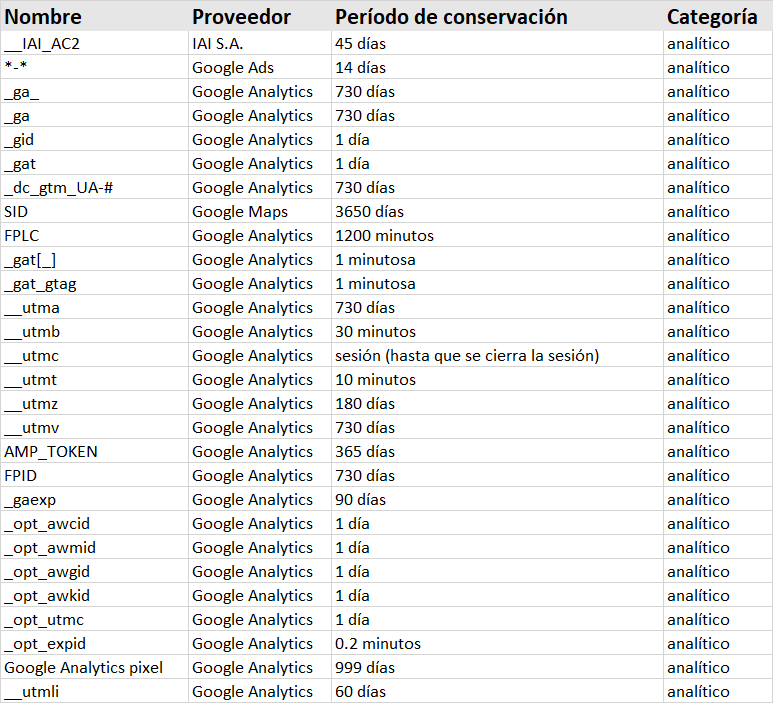Click the IAI S.A. provider cell
Viewport: 773px width, 703px height.
(x=217, y=44)
